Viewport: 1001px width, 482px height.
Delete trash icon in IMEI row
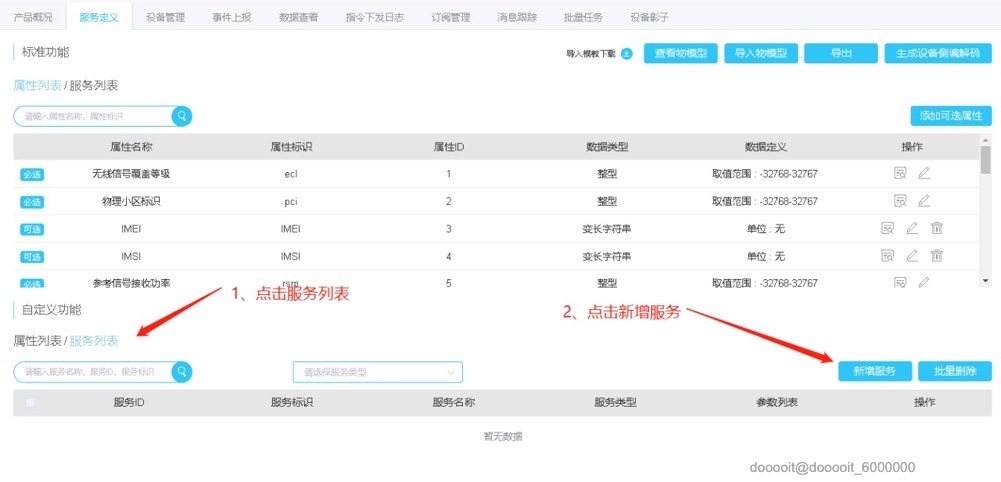937,228
